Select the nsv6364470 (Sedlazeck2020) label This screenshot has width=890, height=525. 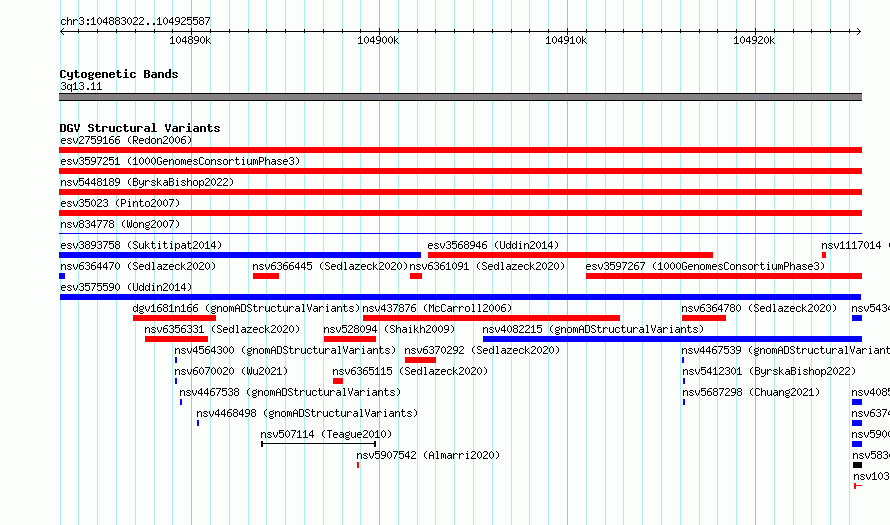(138, 266)
